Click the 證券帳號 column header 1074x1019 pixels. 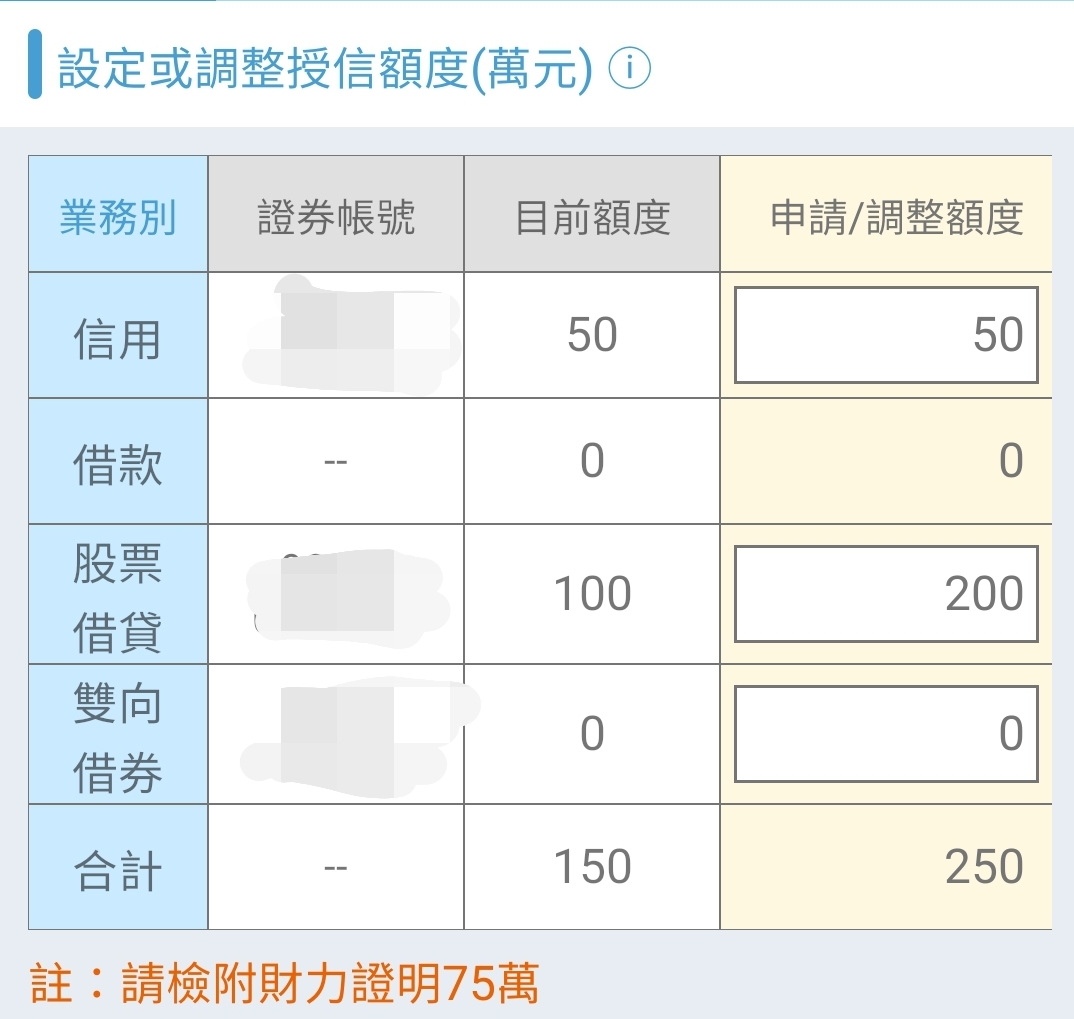[334, 213]
